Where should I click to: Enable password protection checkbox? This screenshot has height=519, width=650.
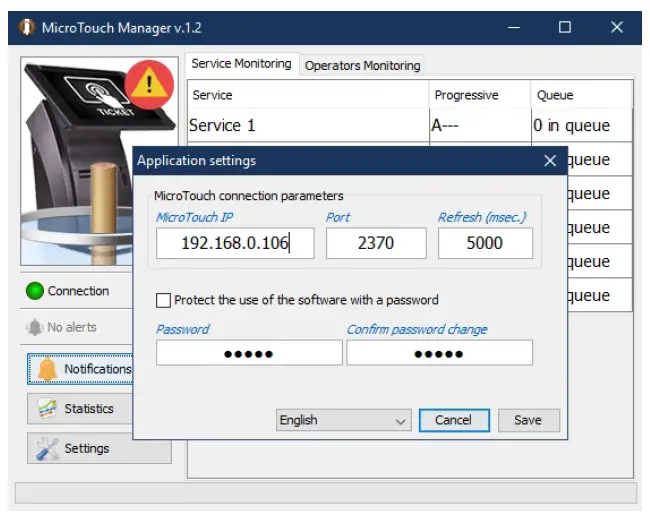click(163, 300)
